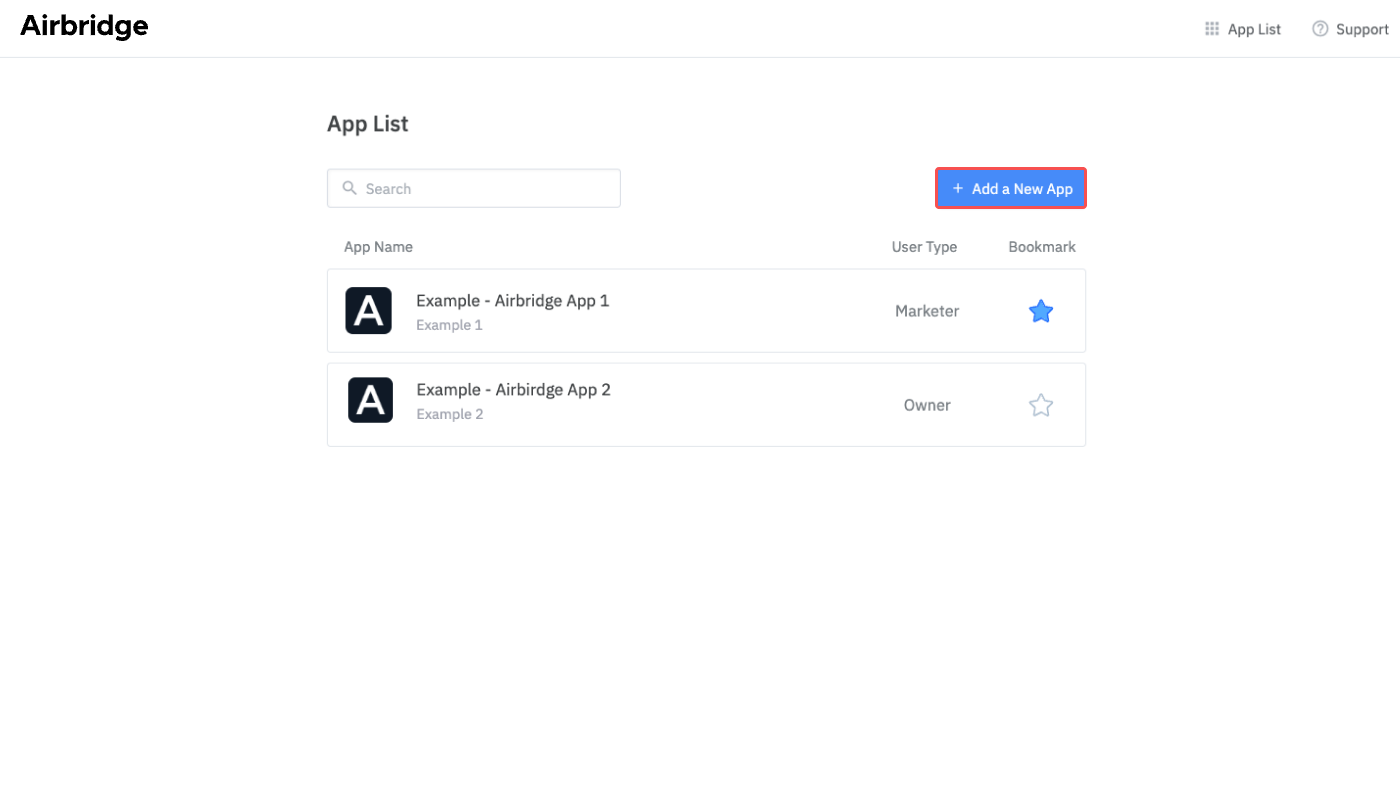Screen dimensions: 1400x800
Task: Click the App List header link
Action: pos(1254,29)
